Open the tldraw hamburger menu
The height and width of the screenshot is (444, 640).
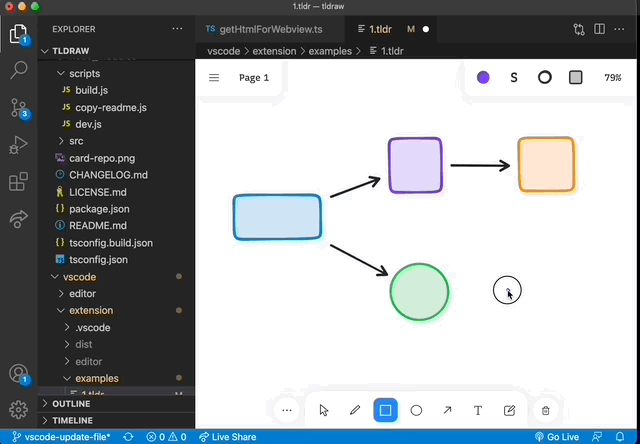coord(214,78)
